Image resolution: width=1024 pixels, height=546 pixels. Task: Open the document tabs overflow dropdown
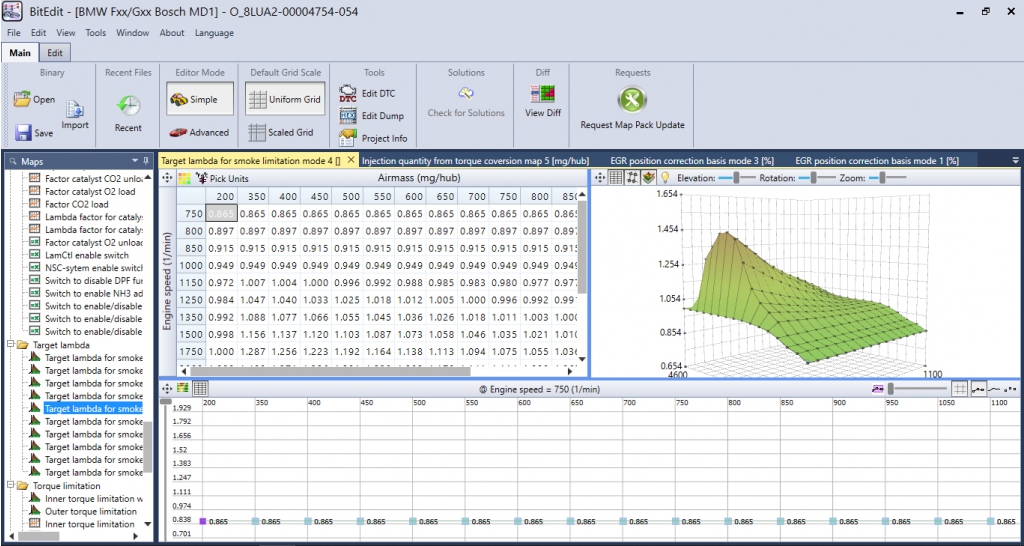pos(1015,161)
